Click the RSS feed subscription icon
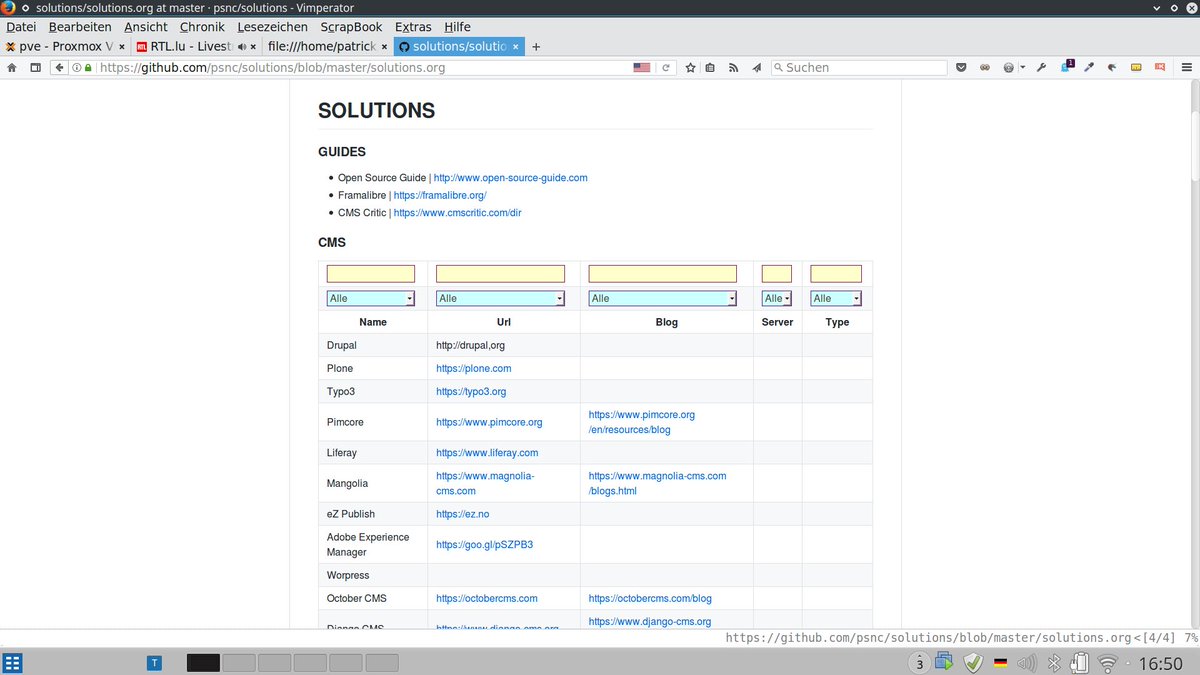 733,67
